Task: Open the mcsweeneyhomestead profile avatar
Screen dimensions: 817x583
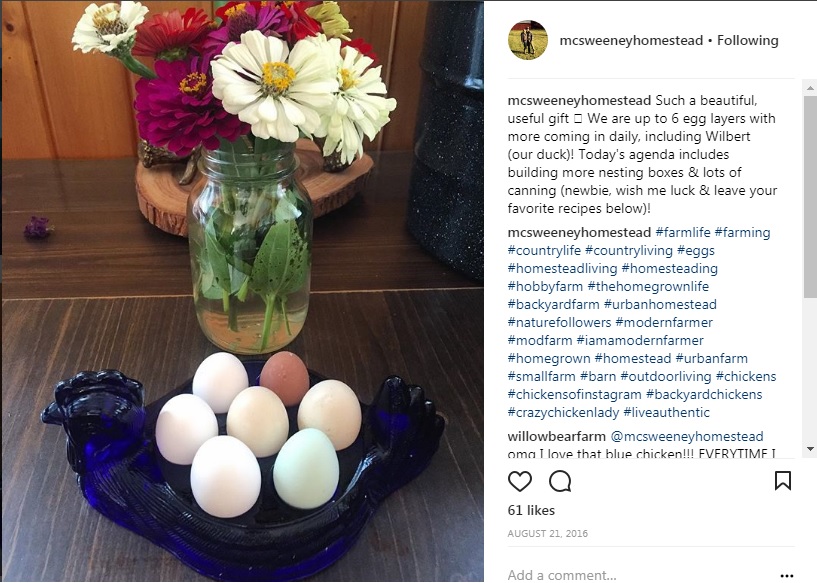Action: (528, 40)
